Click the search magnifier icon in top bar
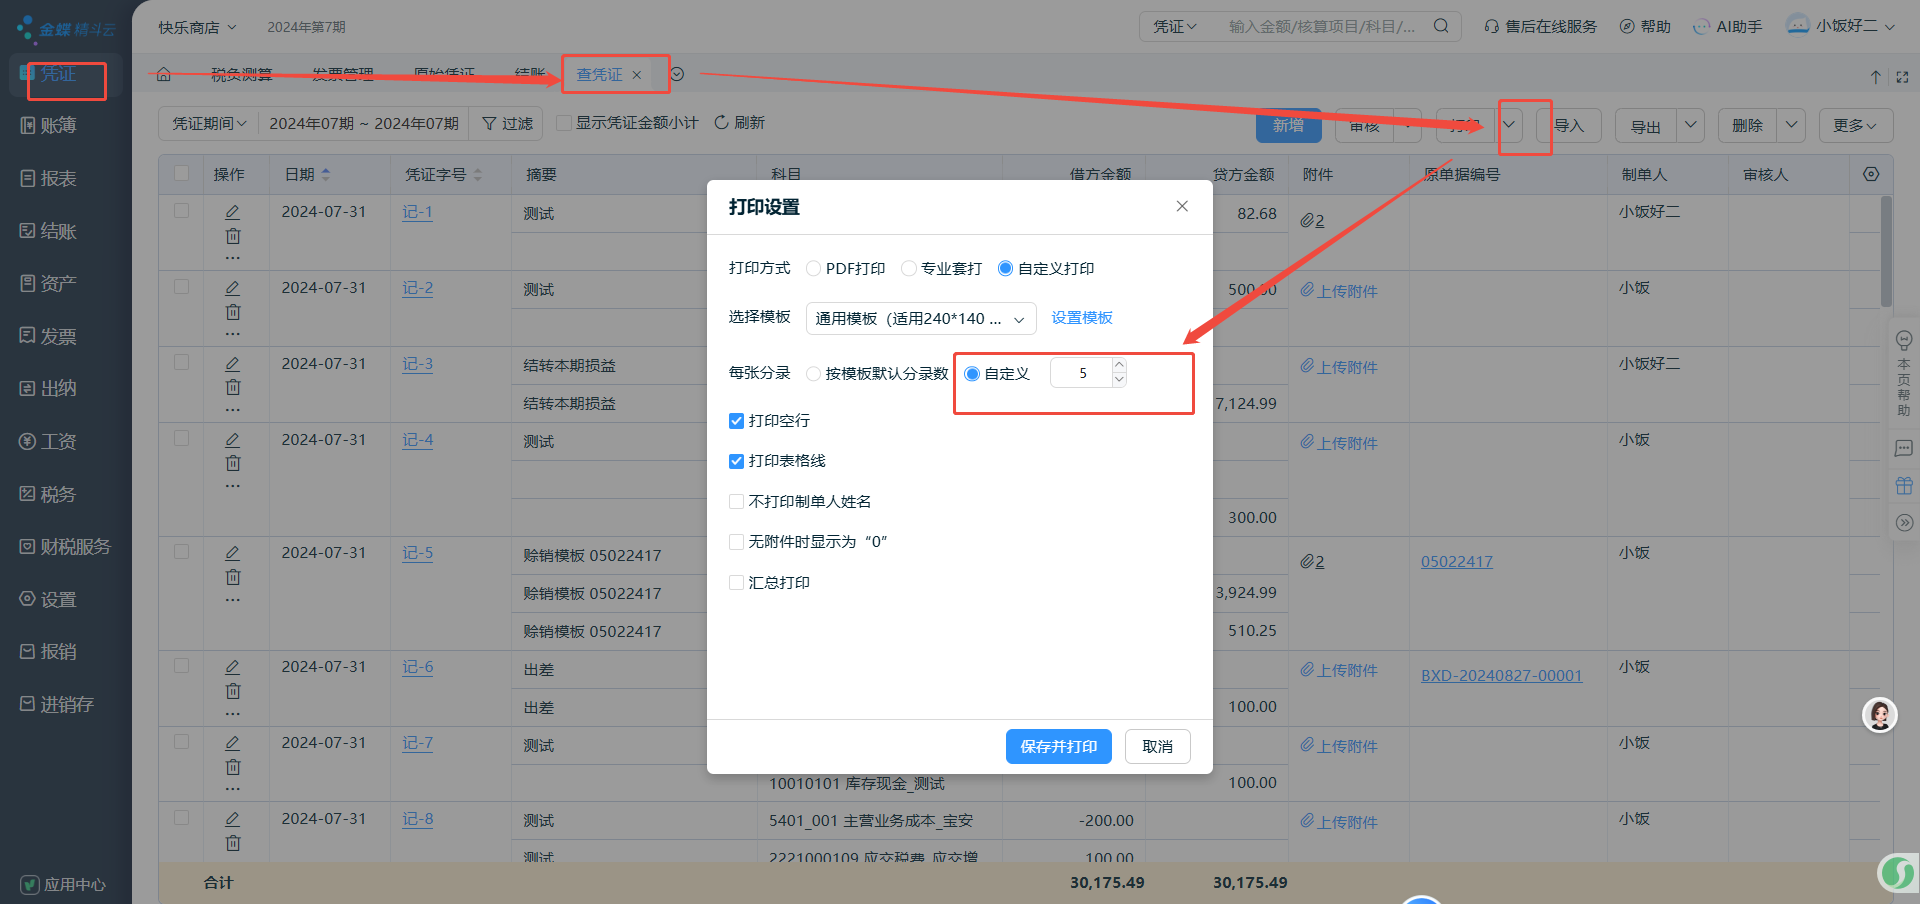 pyautogui.click(x=1441, y=26)
